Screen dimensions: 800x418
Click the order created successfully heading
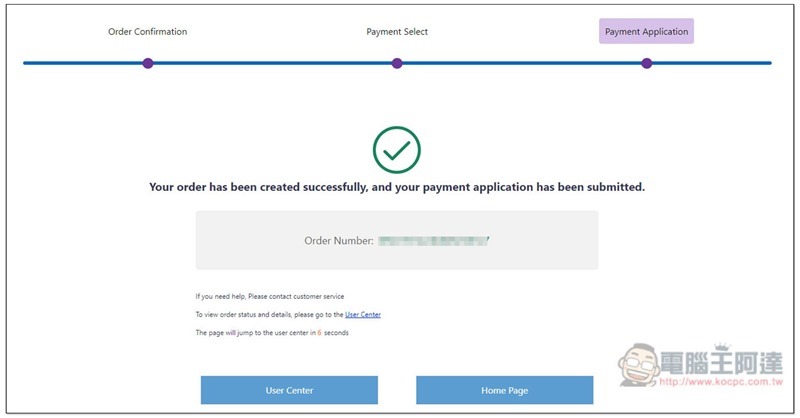pyautogui.click(x=397, y=187)
